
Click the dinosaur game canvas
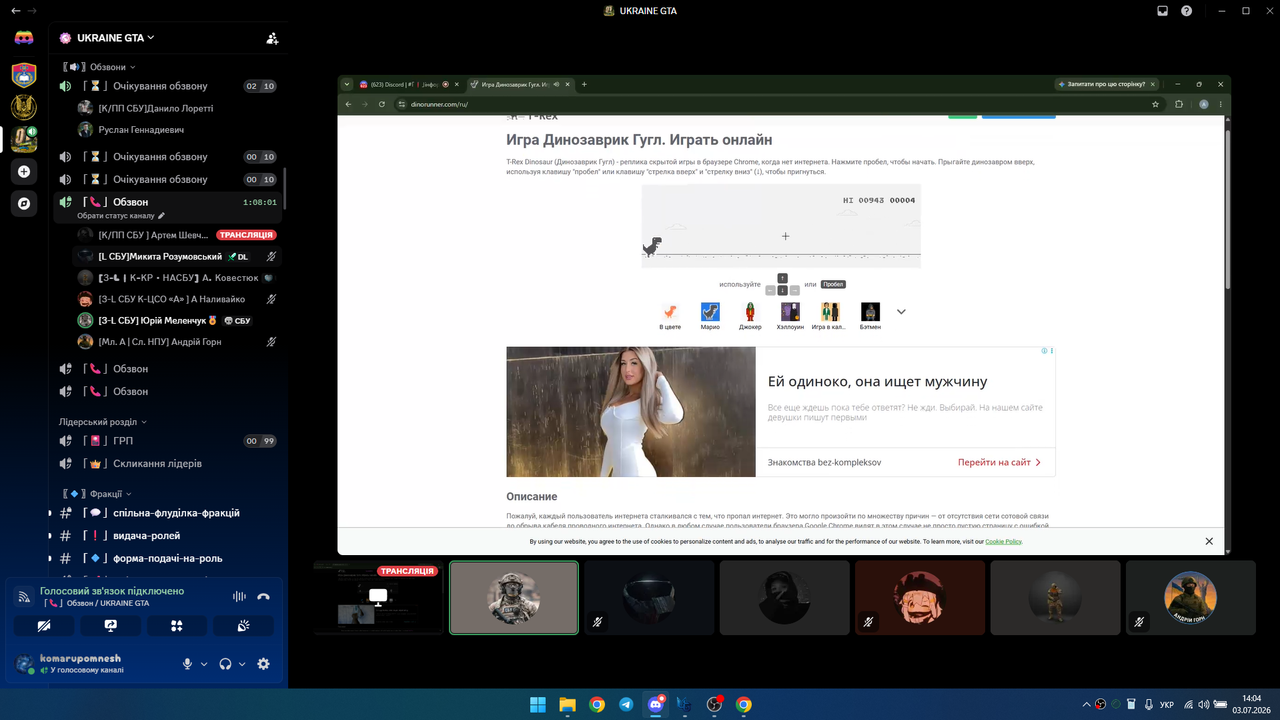click(781, 226)
